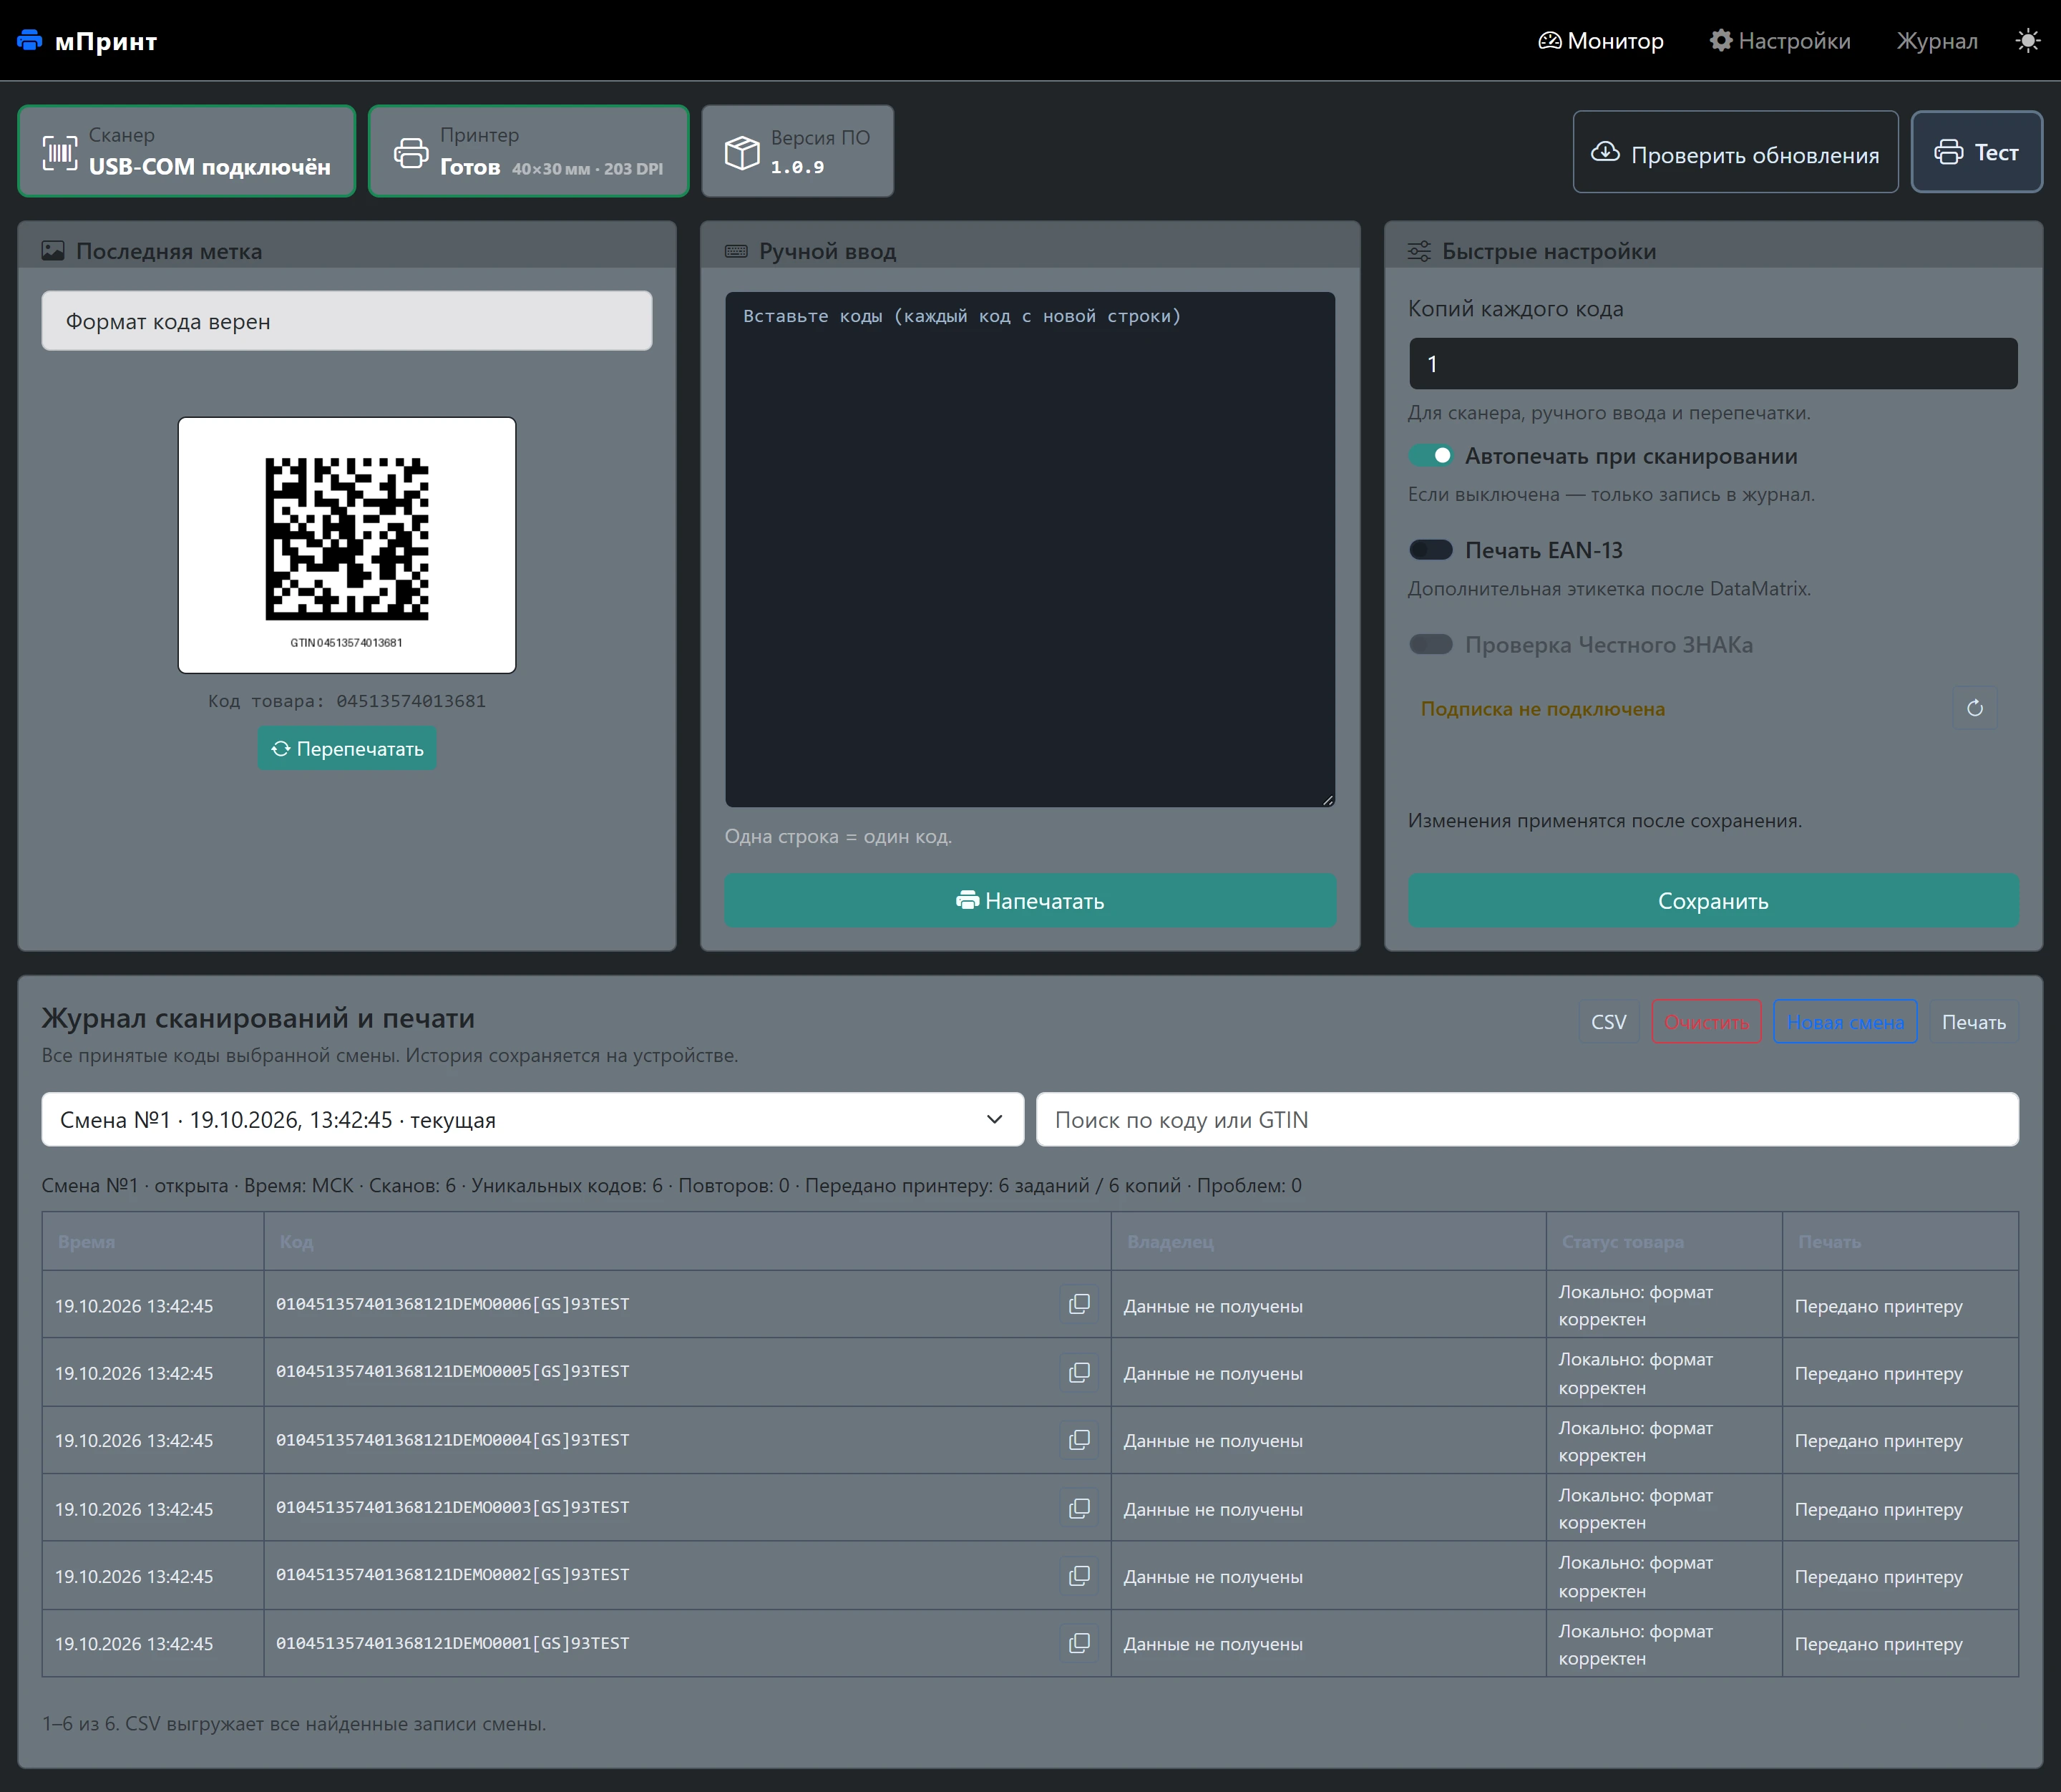Copy code ending DEMO00004 via copy icon
2061x1792 pixels.
[x=1079, y=1440]
